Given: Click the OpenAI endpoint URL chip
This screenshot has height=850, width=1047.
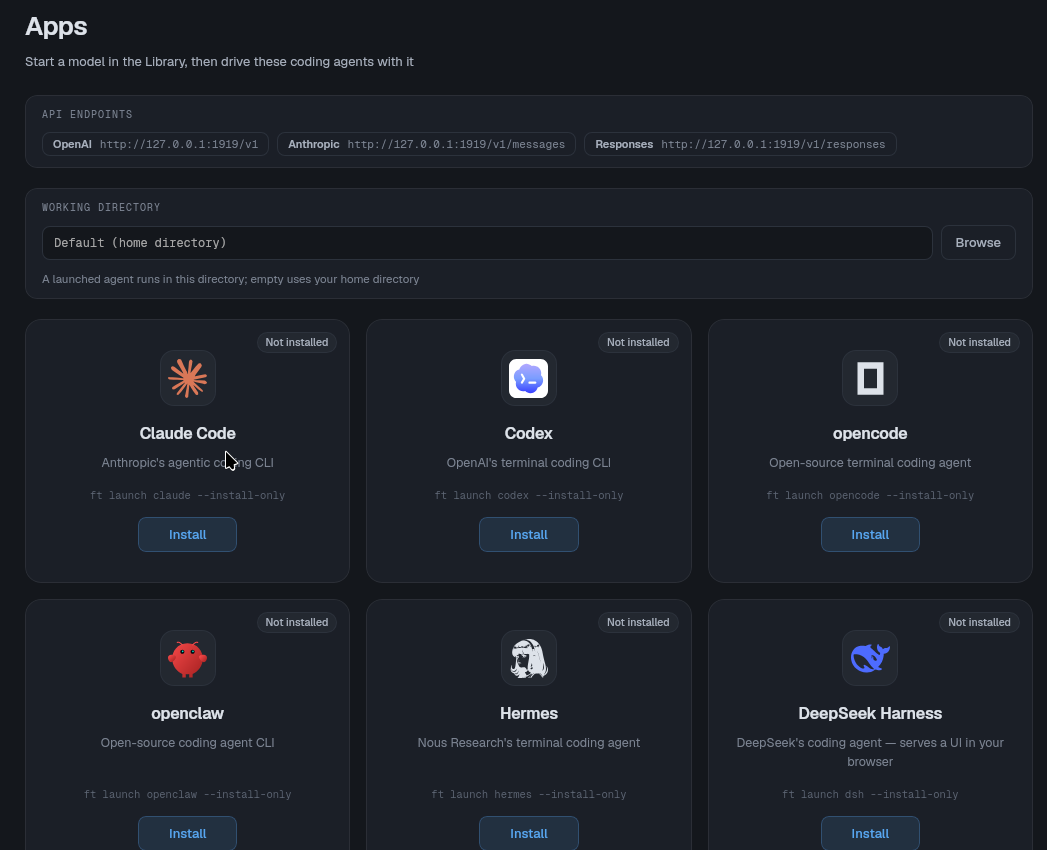Looking at the screenshot, I should 155,144.
